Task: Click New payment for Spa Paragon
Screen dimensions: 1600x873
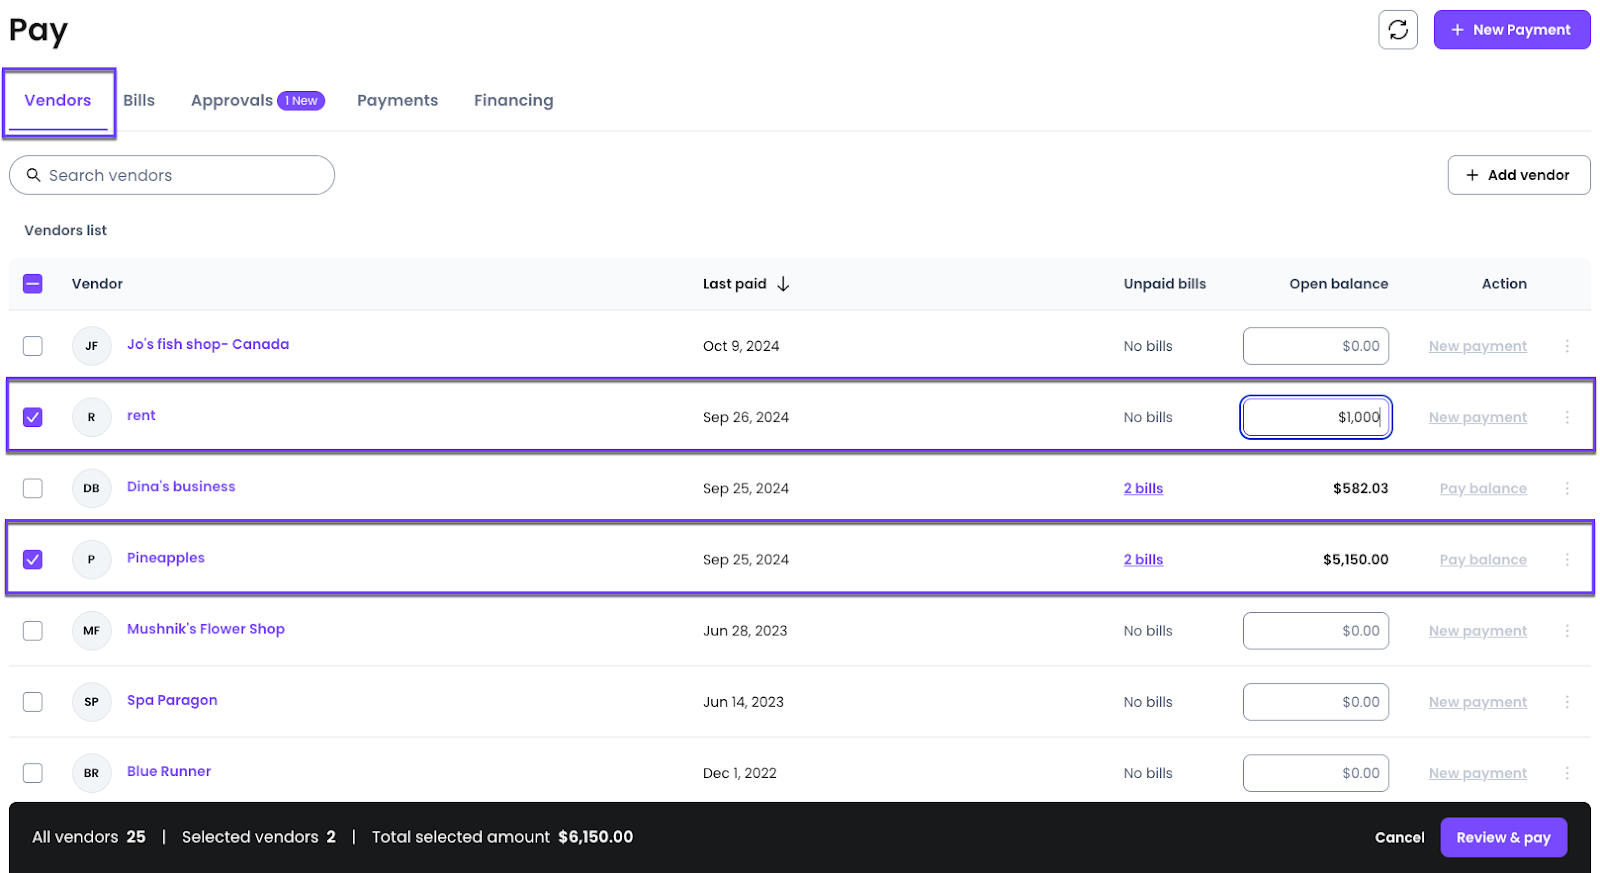Action: pos(1477,702)
